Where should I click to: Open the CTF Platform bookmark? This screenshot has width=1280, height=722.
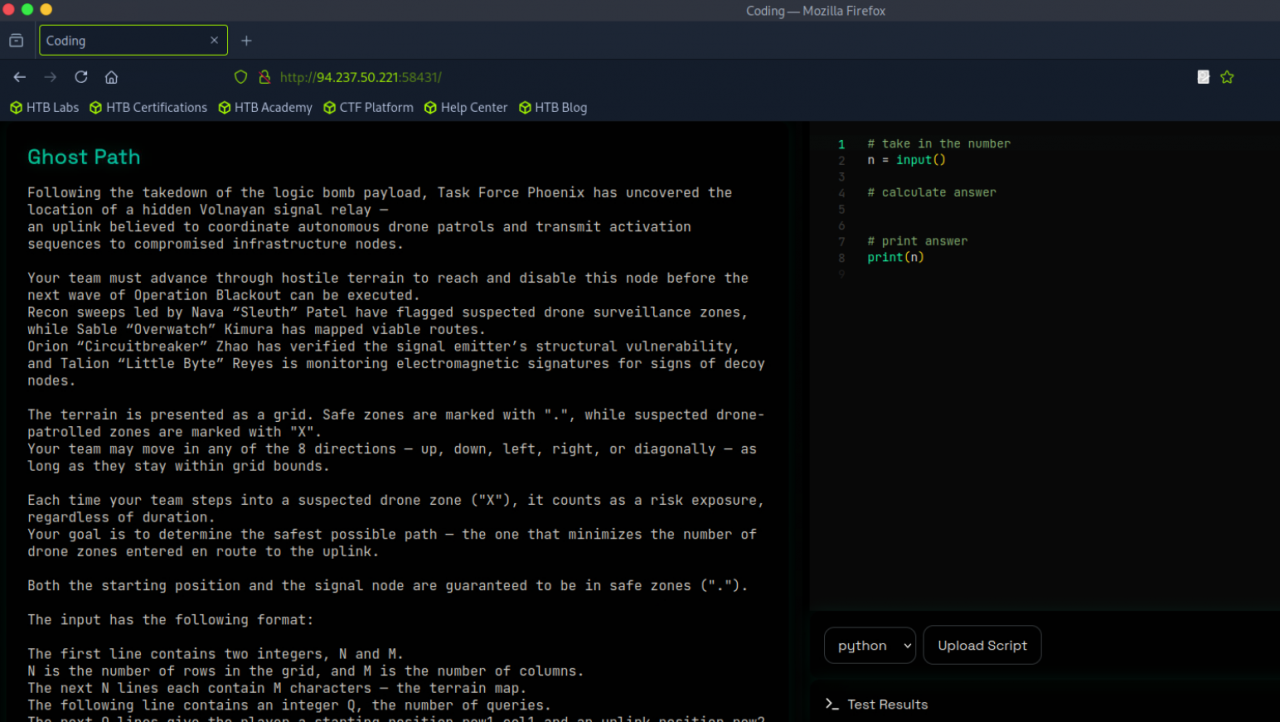click(368, 107)
